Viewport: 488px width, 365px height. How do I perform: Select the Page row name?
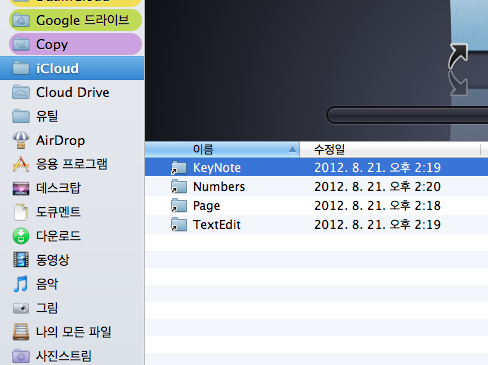pyautogui.click(x=206, y=206)
